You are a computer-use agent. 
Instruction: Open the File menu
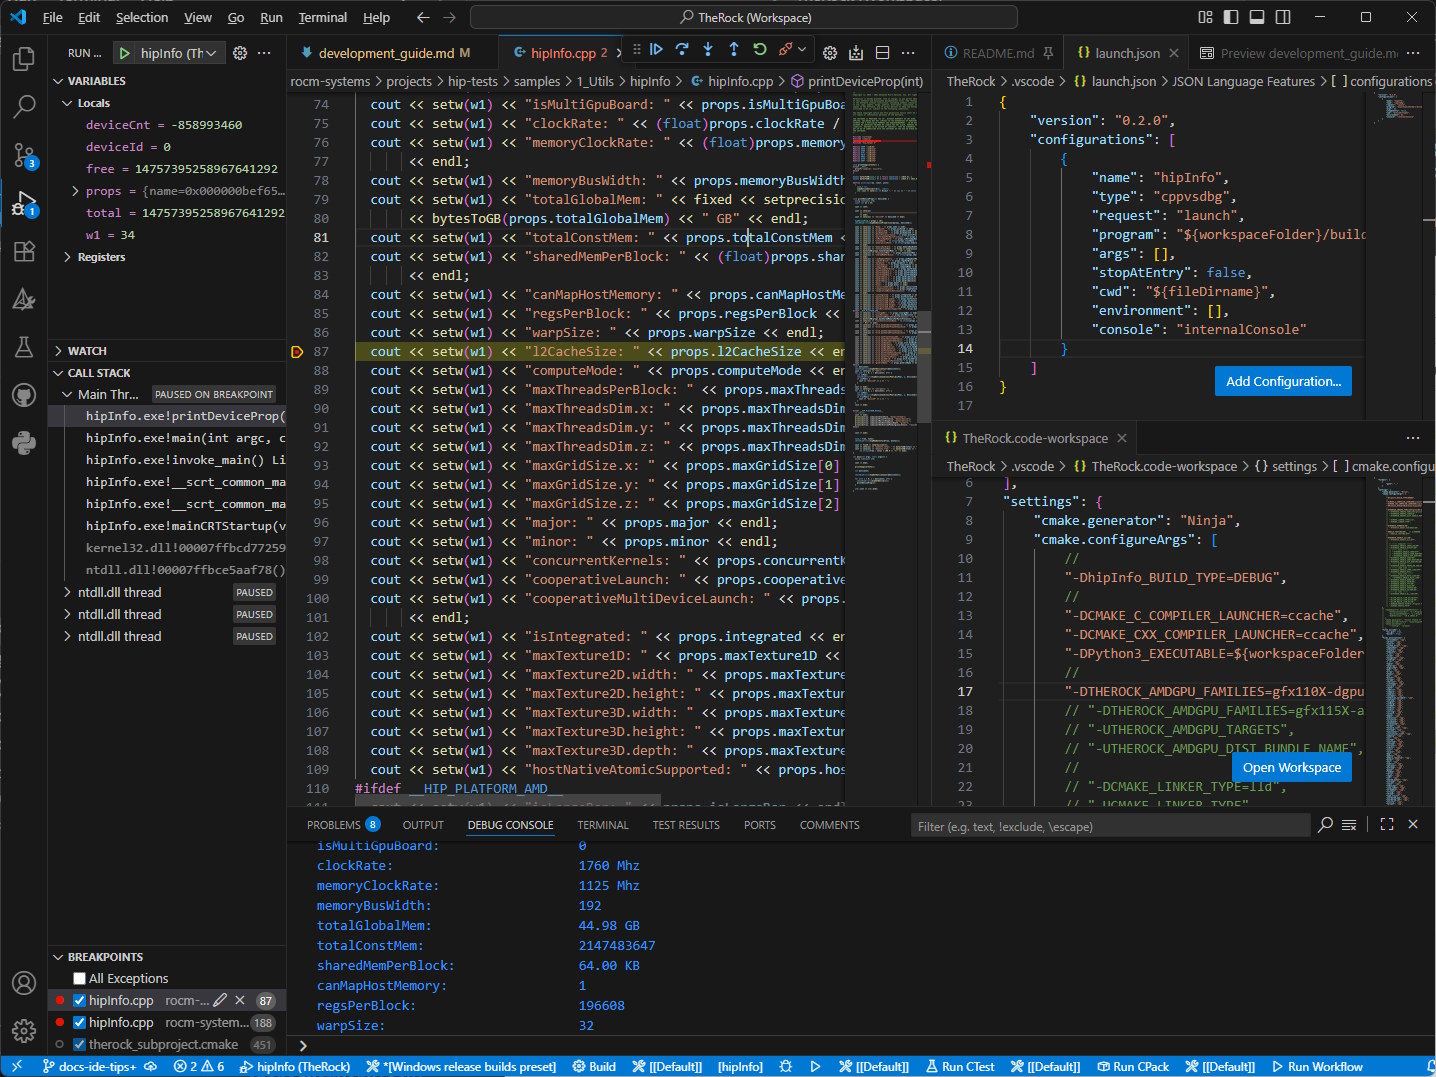pyautogui.click(x=53, y=17)
